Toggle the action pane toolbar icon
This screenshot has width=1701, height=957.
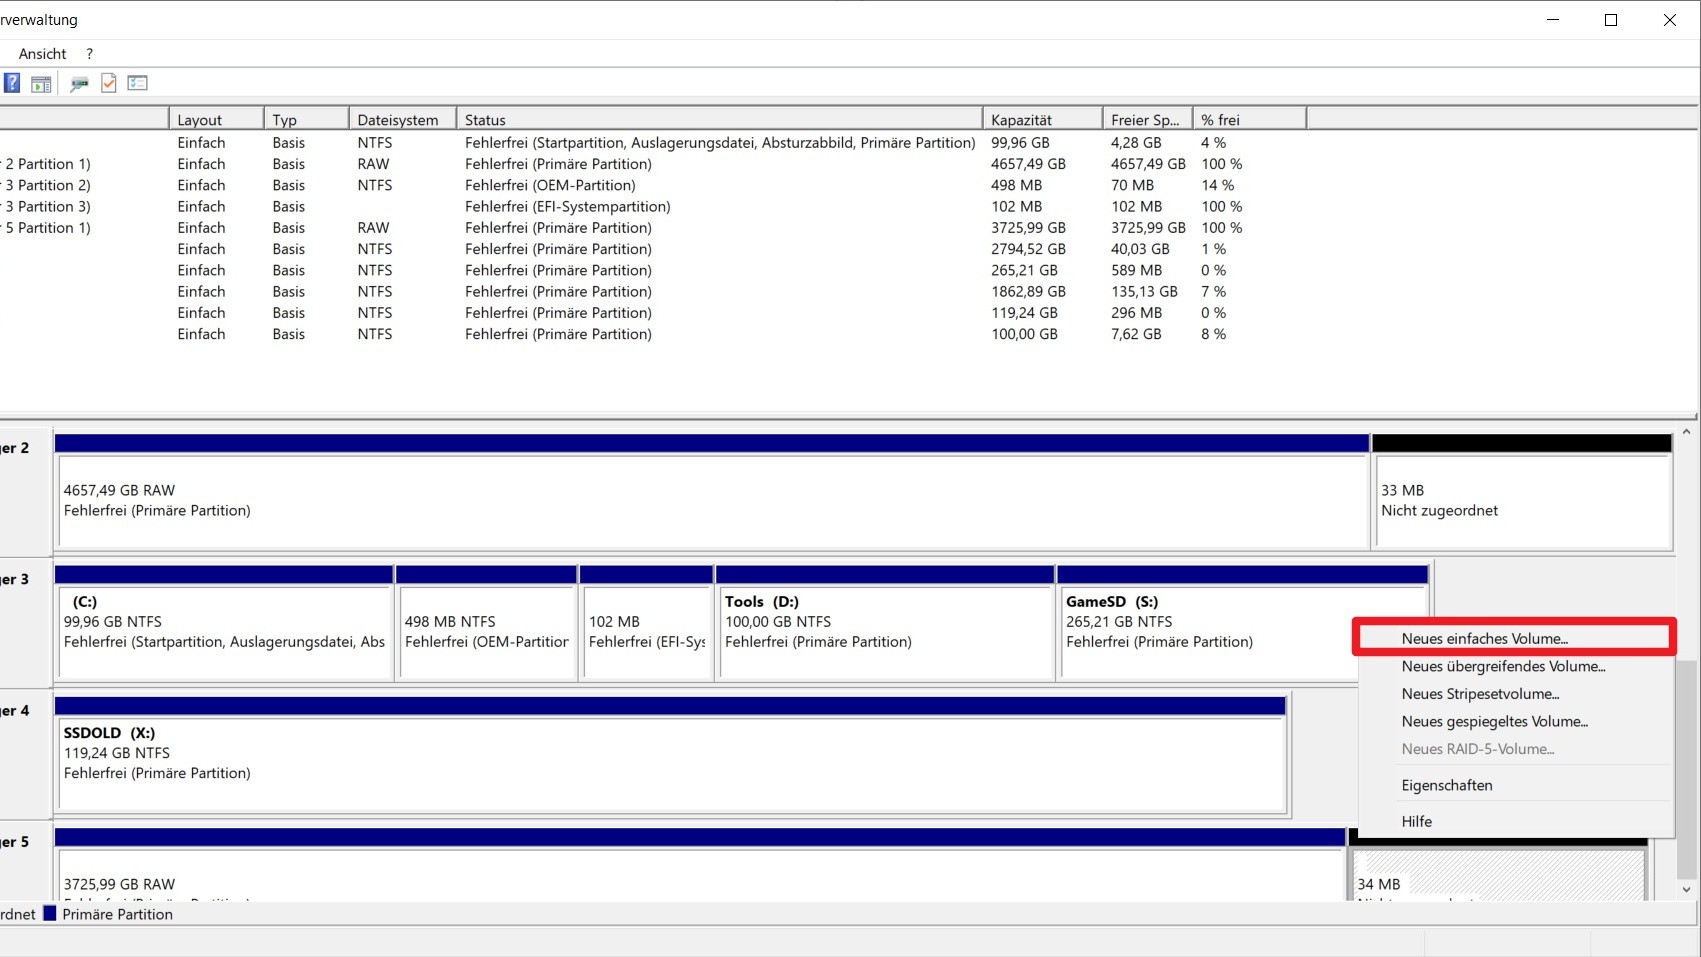coord(41,84)
